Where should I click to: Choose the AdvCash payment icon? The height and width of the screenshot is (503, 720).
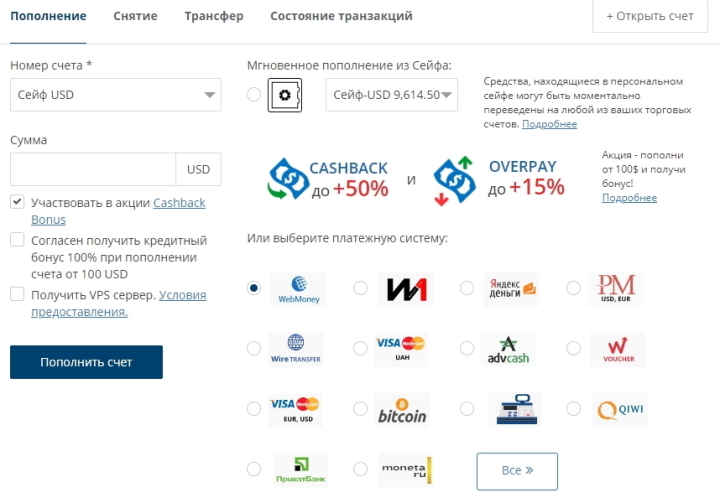click(x=510, y=349)
